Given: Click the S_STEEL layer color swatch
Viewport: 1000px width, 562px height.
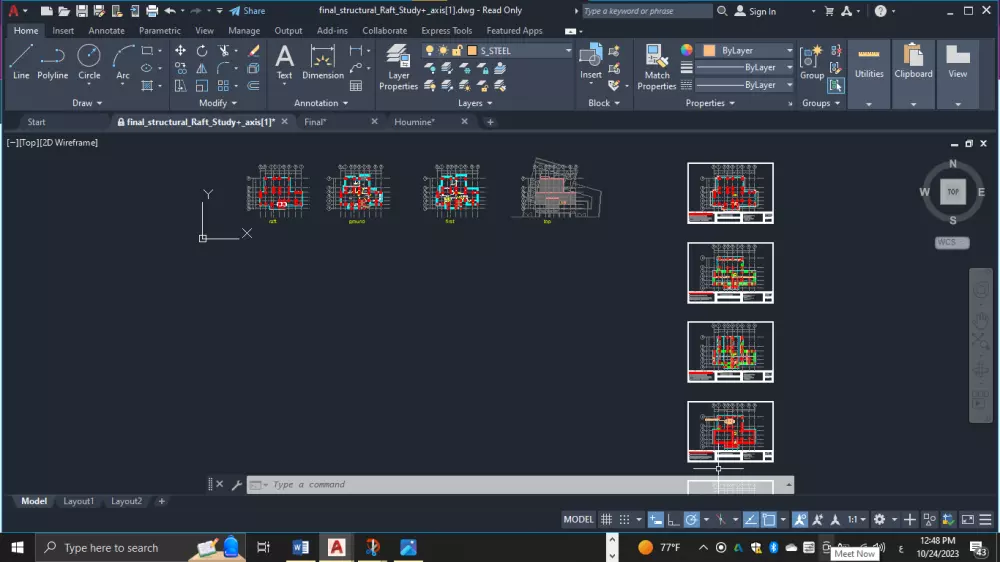Looking at the screenshot, I should 472,50.
